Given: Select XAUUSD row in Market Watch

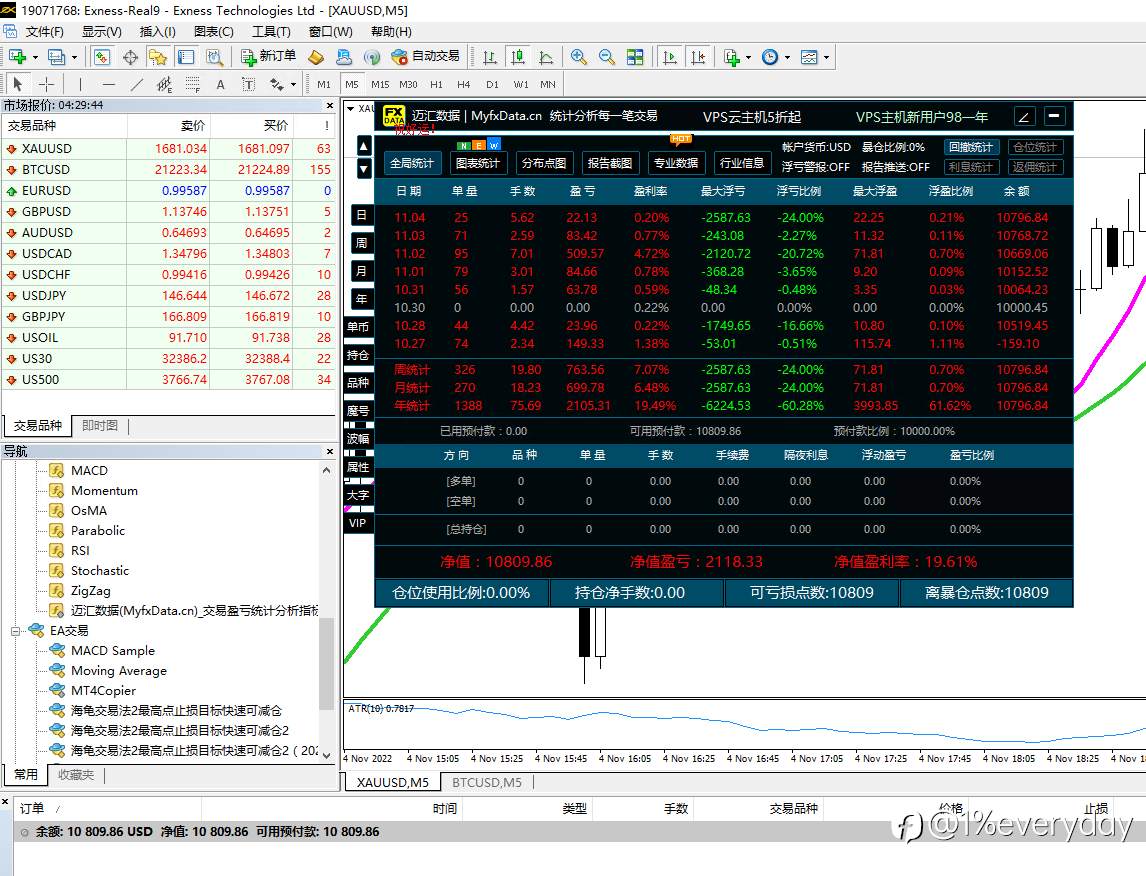Looking at the screenshot, I should pos(168,148).
